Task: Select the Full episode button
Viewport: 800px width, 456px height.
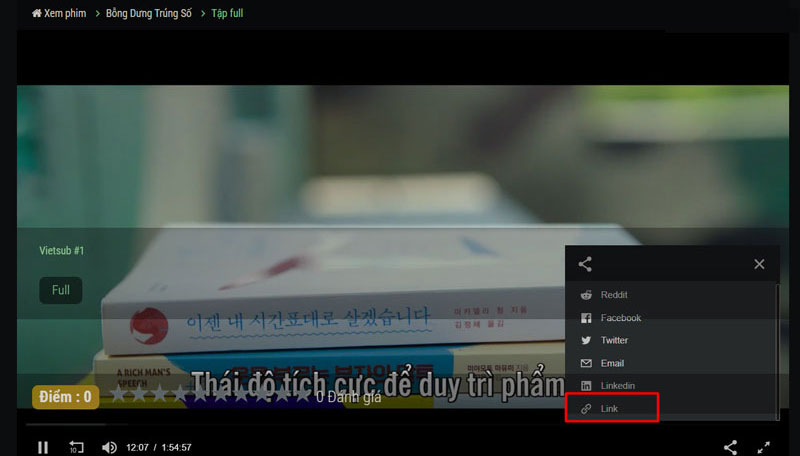Action: (x=61, y=290)
